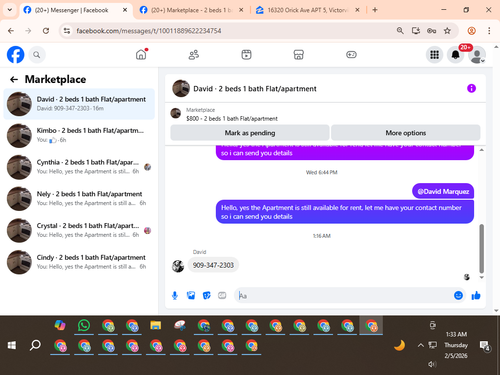Open the Windows notification center icon
This screenshot has width=500, height=375.
[485, 346]
